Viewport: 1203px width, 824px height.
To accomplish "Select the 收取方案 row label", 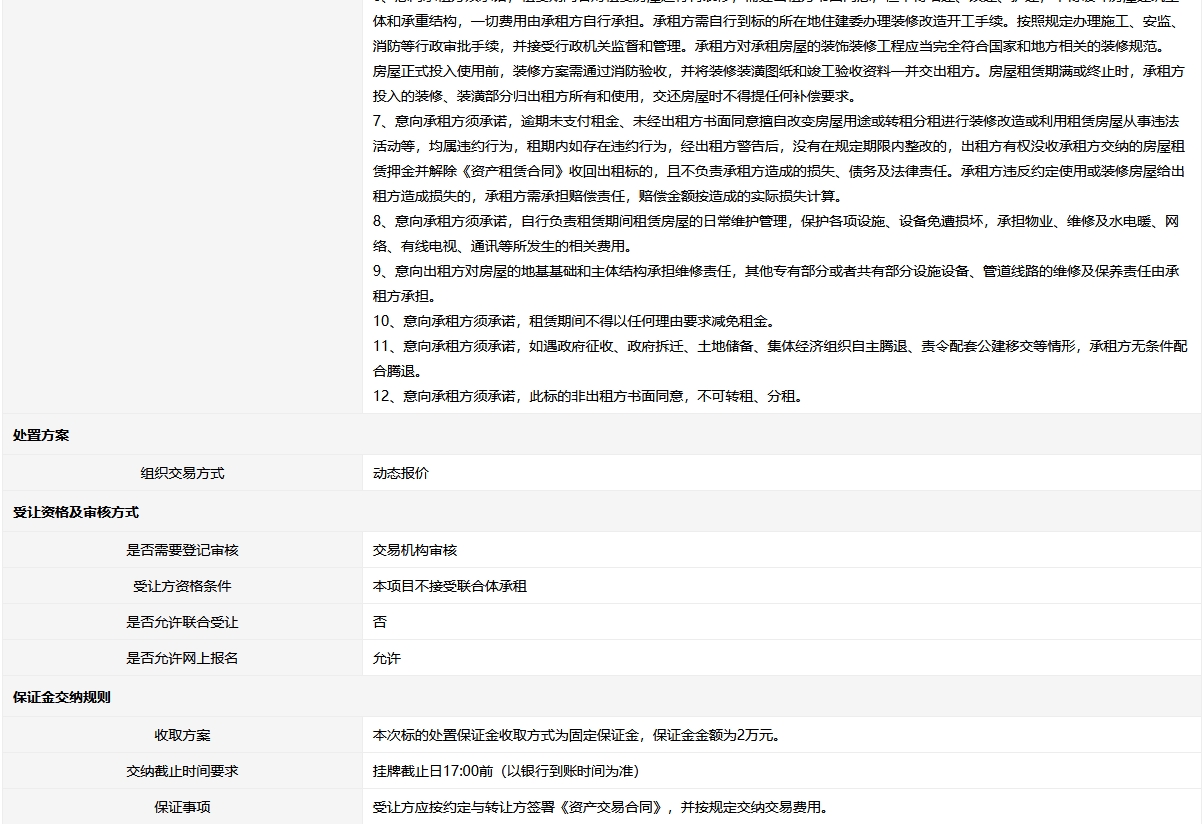I will coord(182,735).
